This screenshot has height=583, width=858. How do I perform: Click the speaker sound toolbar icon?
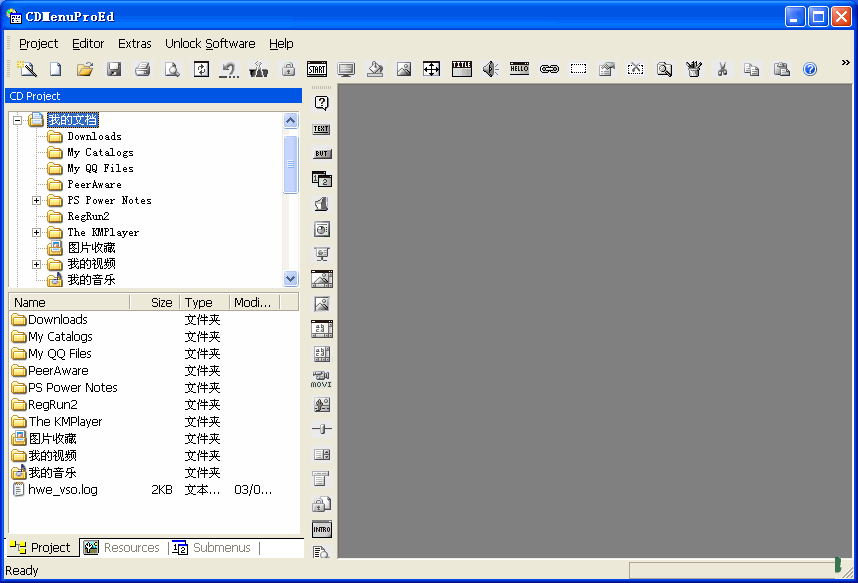point(490,69)
